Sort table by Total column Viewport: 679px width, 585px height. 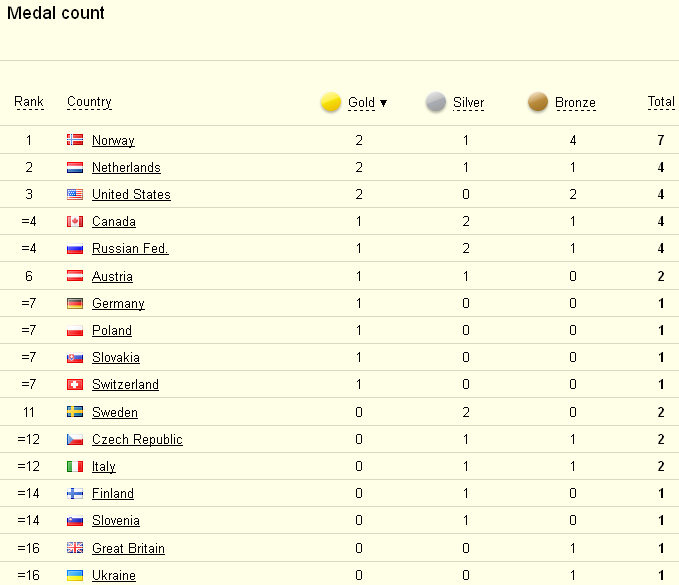click(x=661, y=102)
